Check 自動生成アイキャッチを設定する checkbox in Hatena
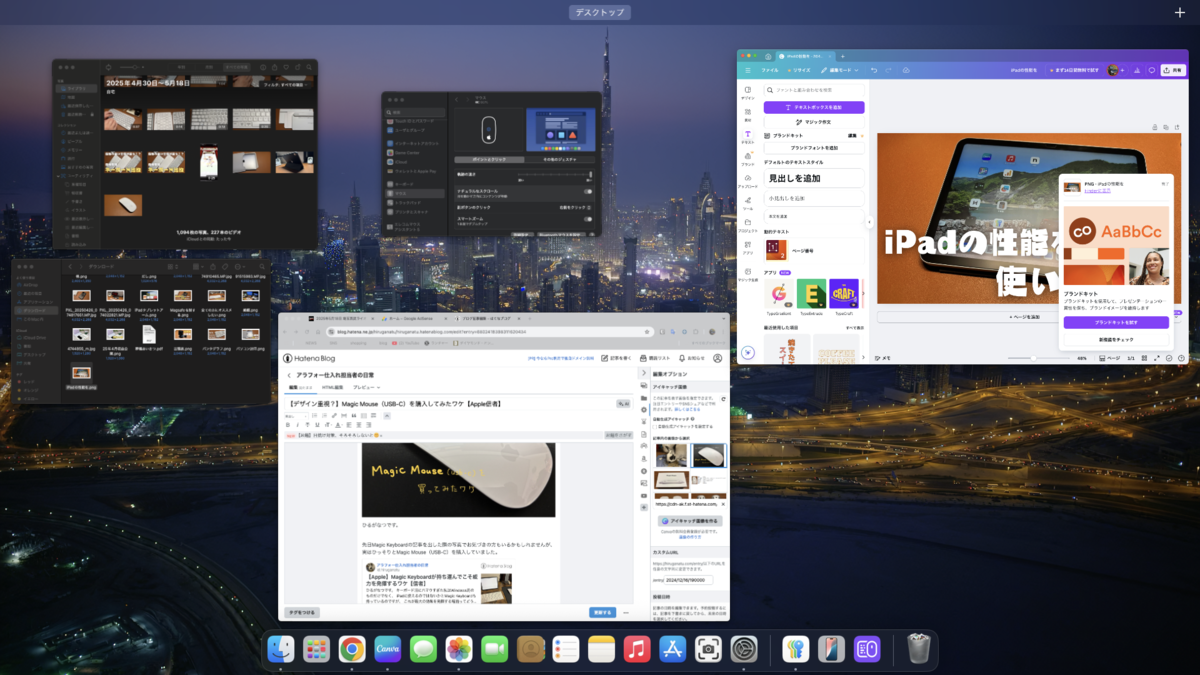Screen dimensions: 1200x675 (655, 427)
